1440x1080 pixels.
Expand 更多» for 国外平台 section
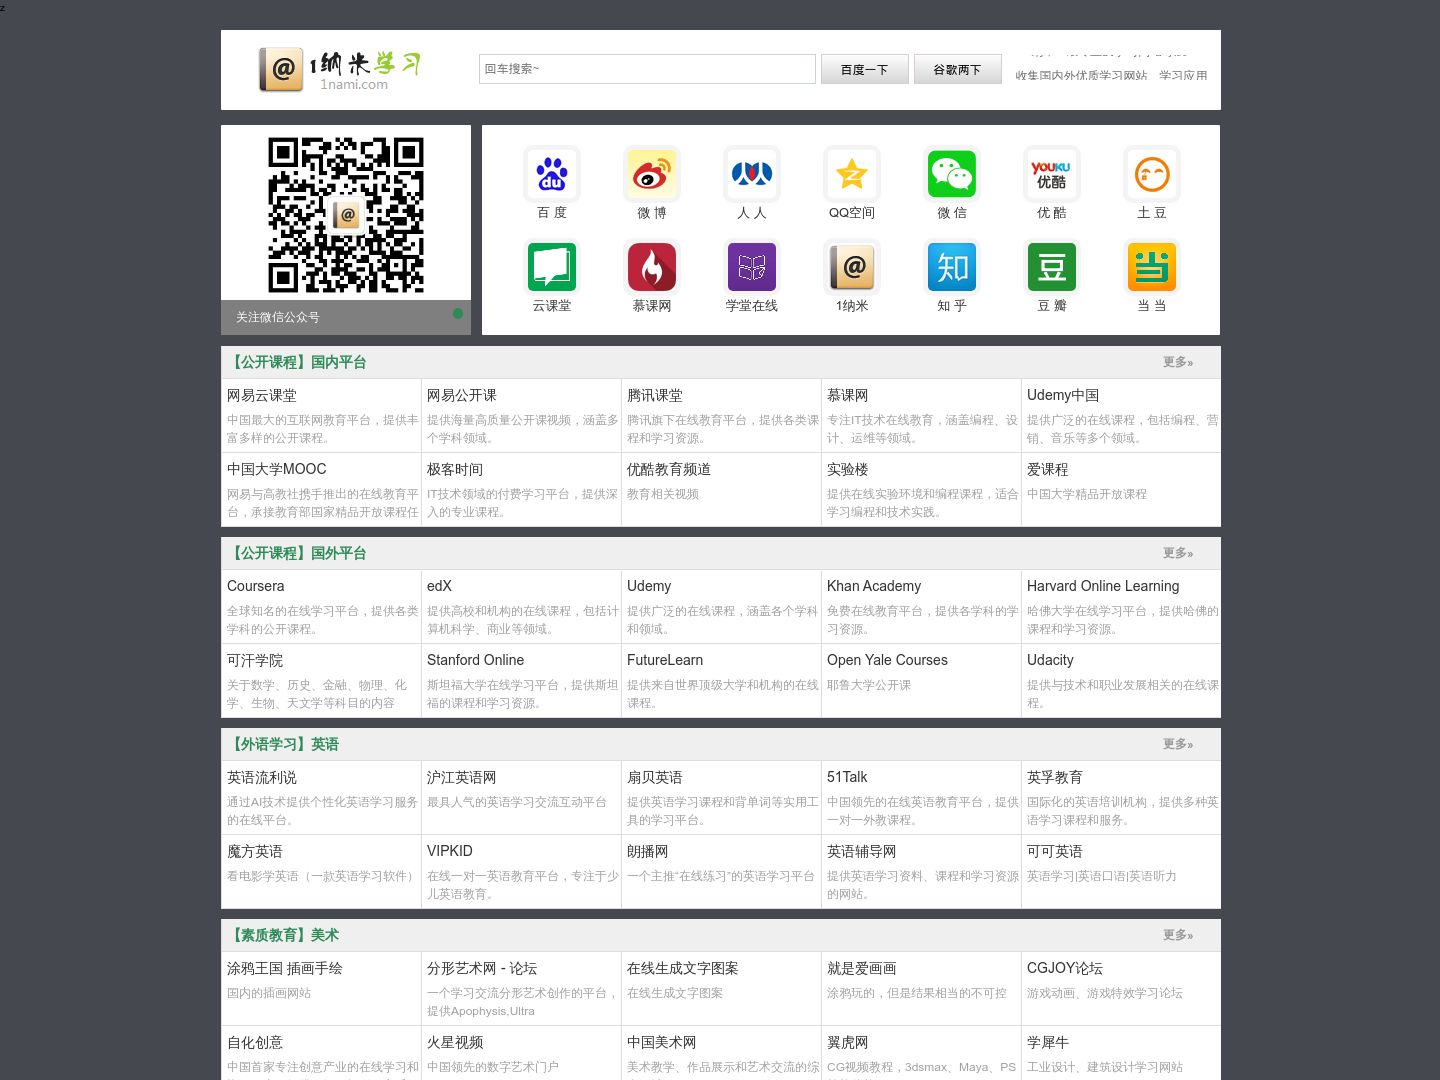tap(1178, 553)
